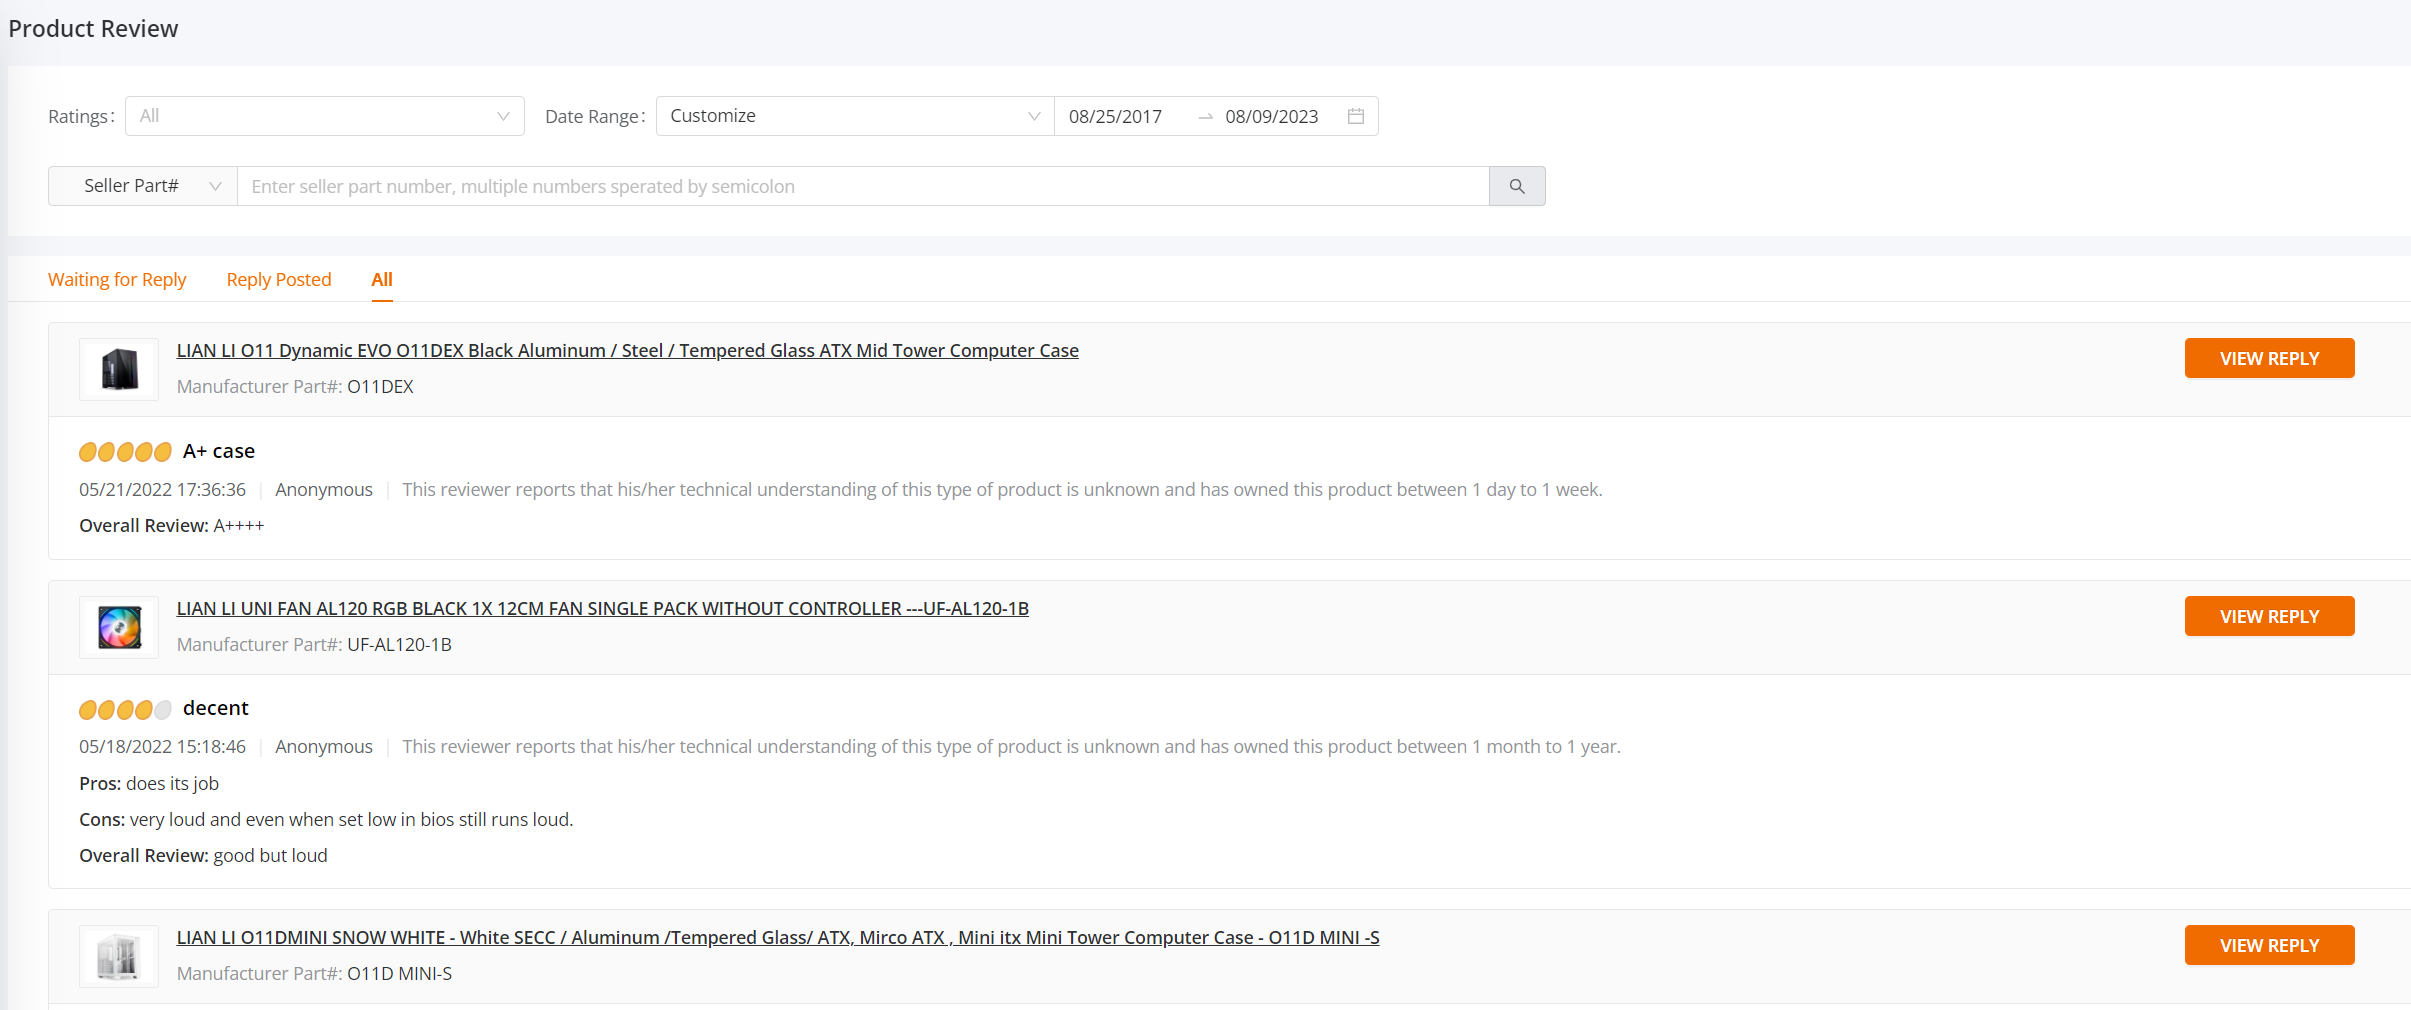Open the LIAN LI O11 Dynamic EVO product link
The width and height of the screenshot is (2411, 1010).
pos(627,350)
